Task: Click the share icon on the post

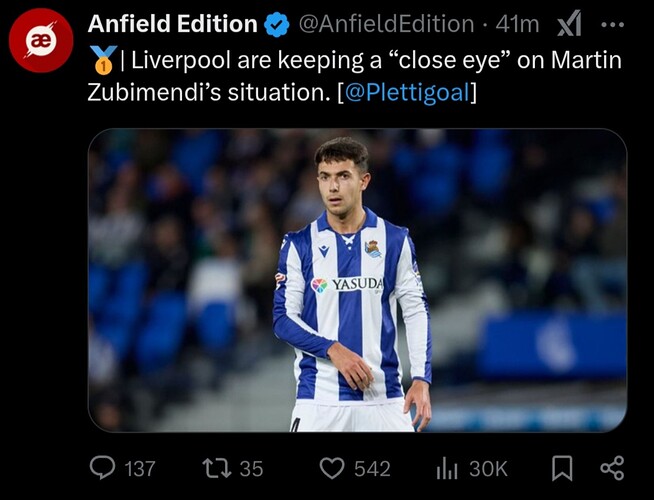Action: [x=612, y=467]
